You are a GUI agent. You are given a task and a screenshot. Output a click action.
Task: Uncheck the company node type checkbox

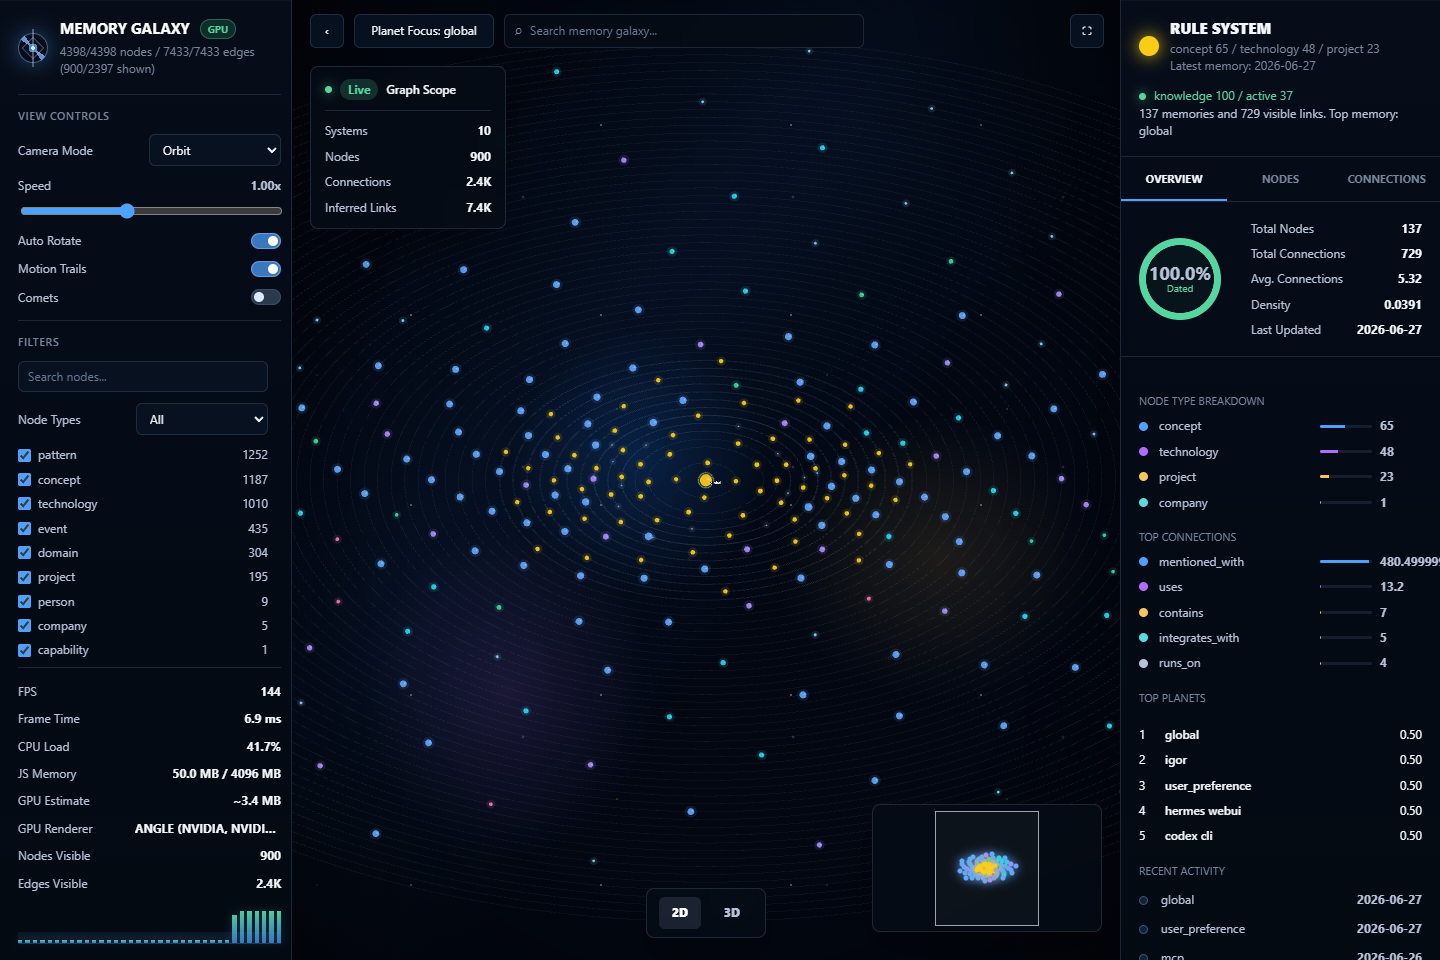click(25, 626)
